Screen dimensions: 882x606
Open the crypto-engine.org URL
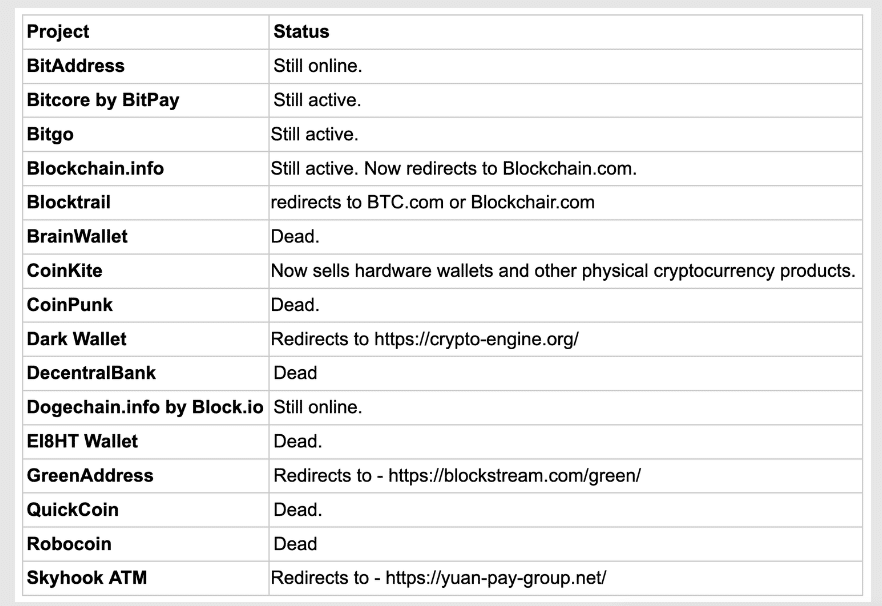(476, 339)
